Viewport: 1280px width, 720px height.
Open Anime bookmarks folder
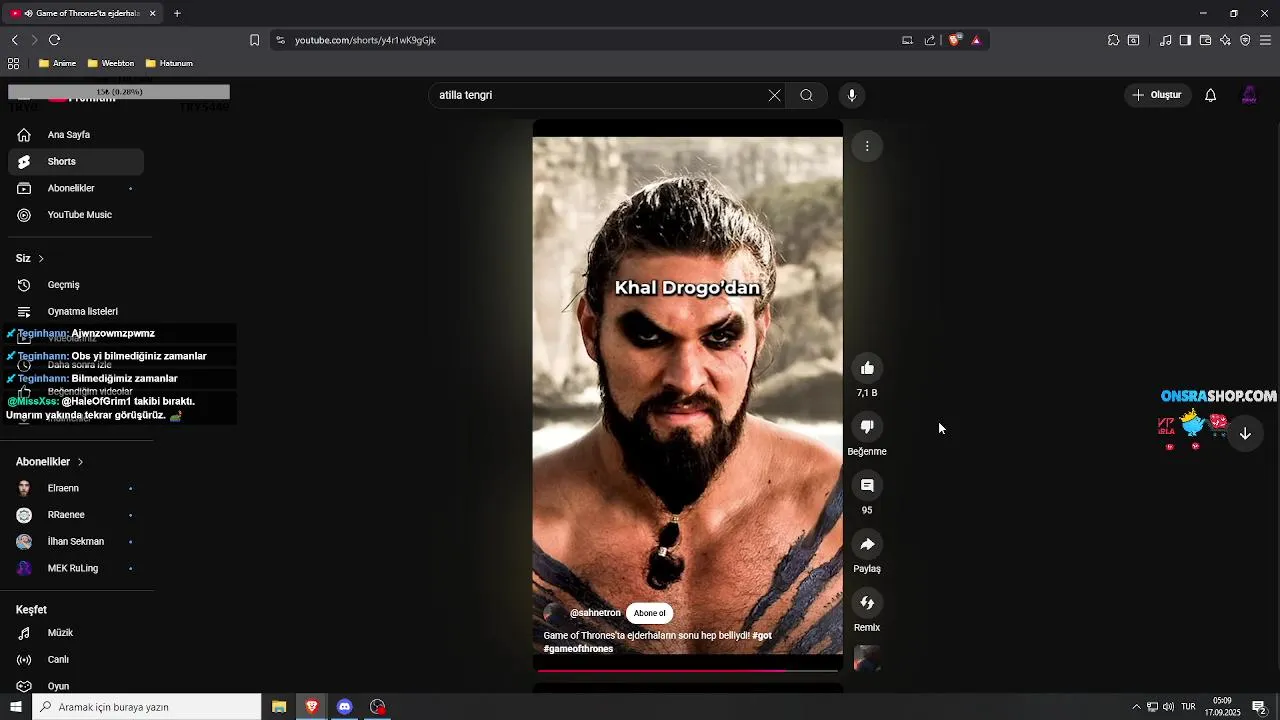57,63
